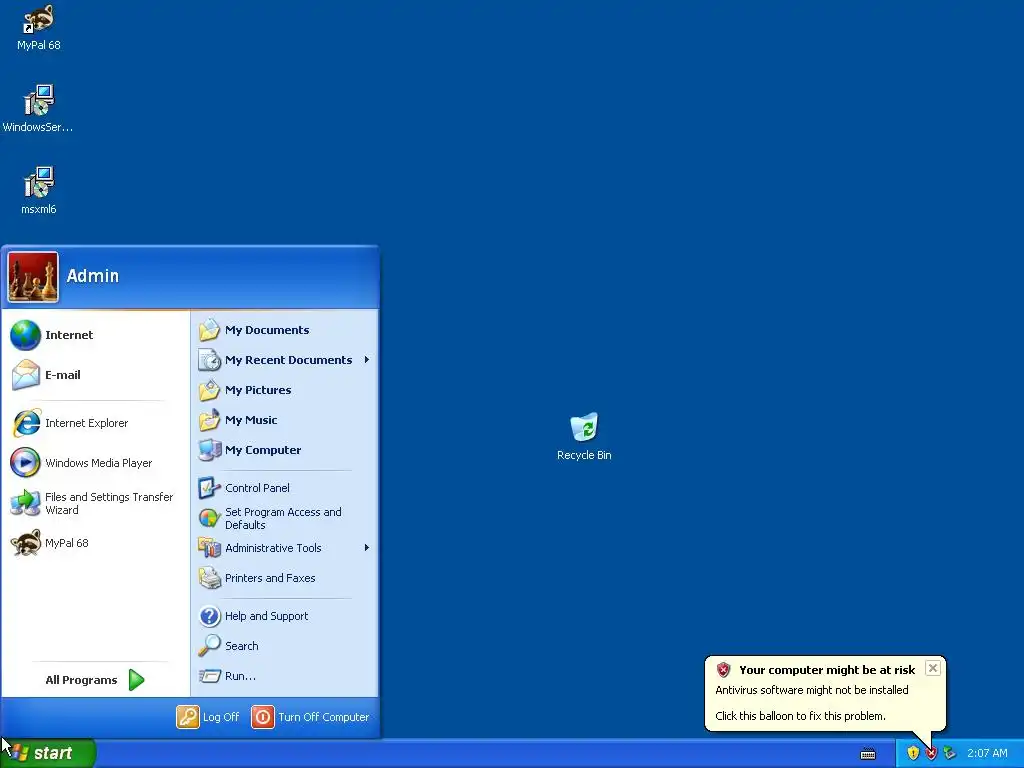Expand the Administrative Tools submenu arrow
The height and width of the screenshot is (768, 1024).
click(x=367, y=548)
